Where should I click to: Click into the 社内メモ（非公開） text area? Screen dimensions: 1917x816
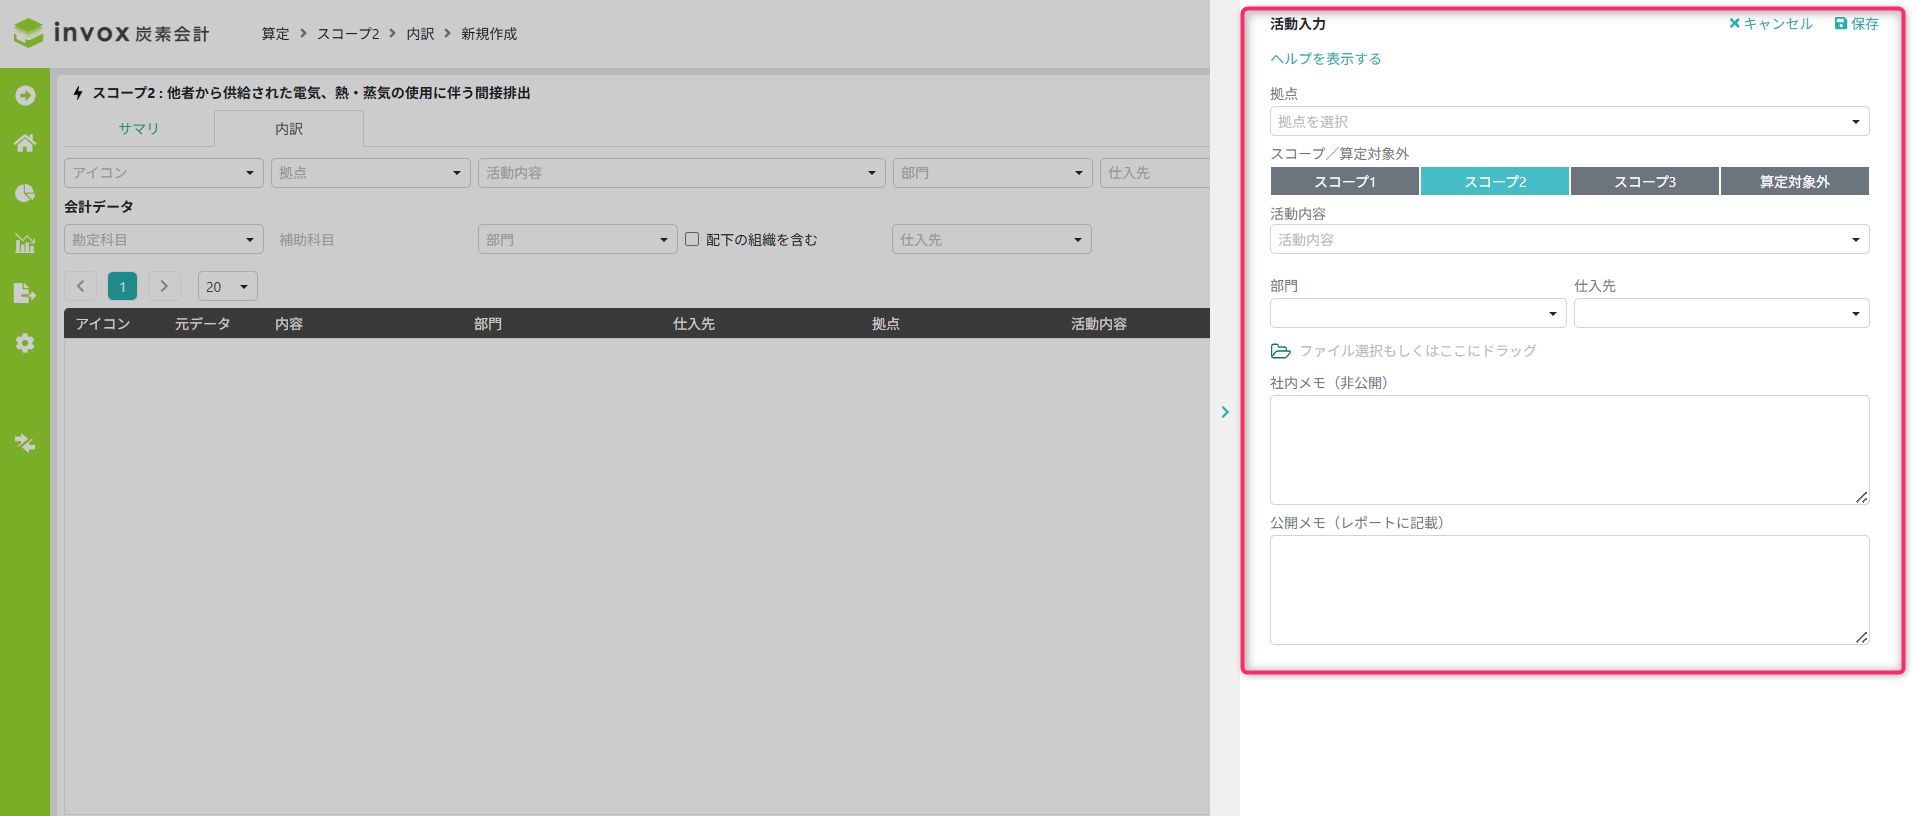point(1568,450)
